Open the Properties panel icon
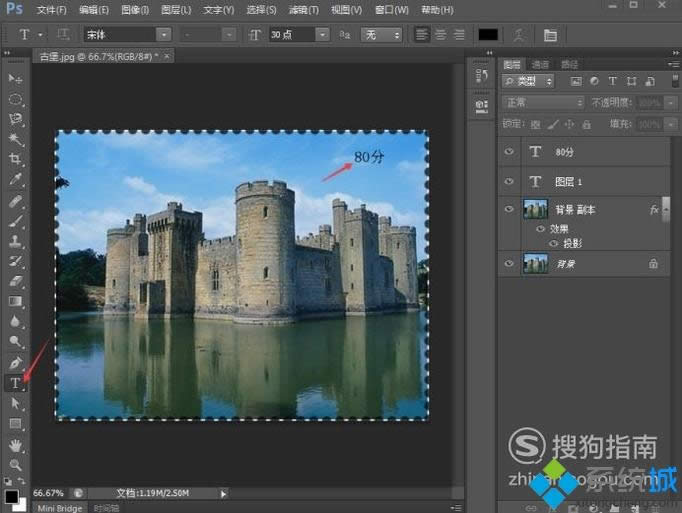The width and height of the screenshot is (682, 513). coord(481,106)
